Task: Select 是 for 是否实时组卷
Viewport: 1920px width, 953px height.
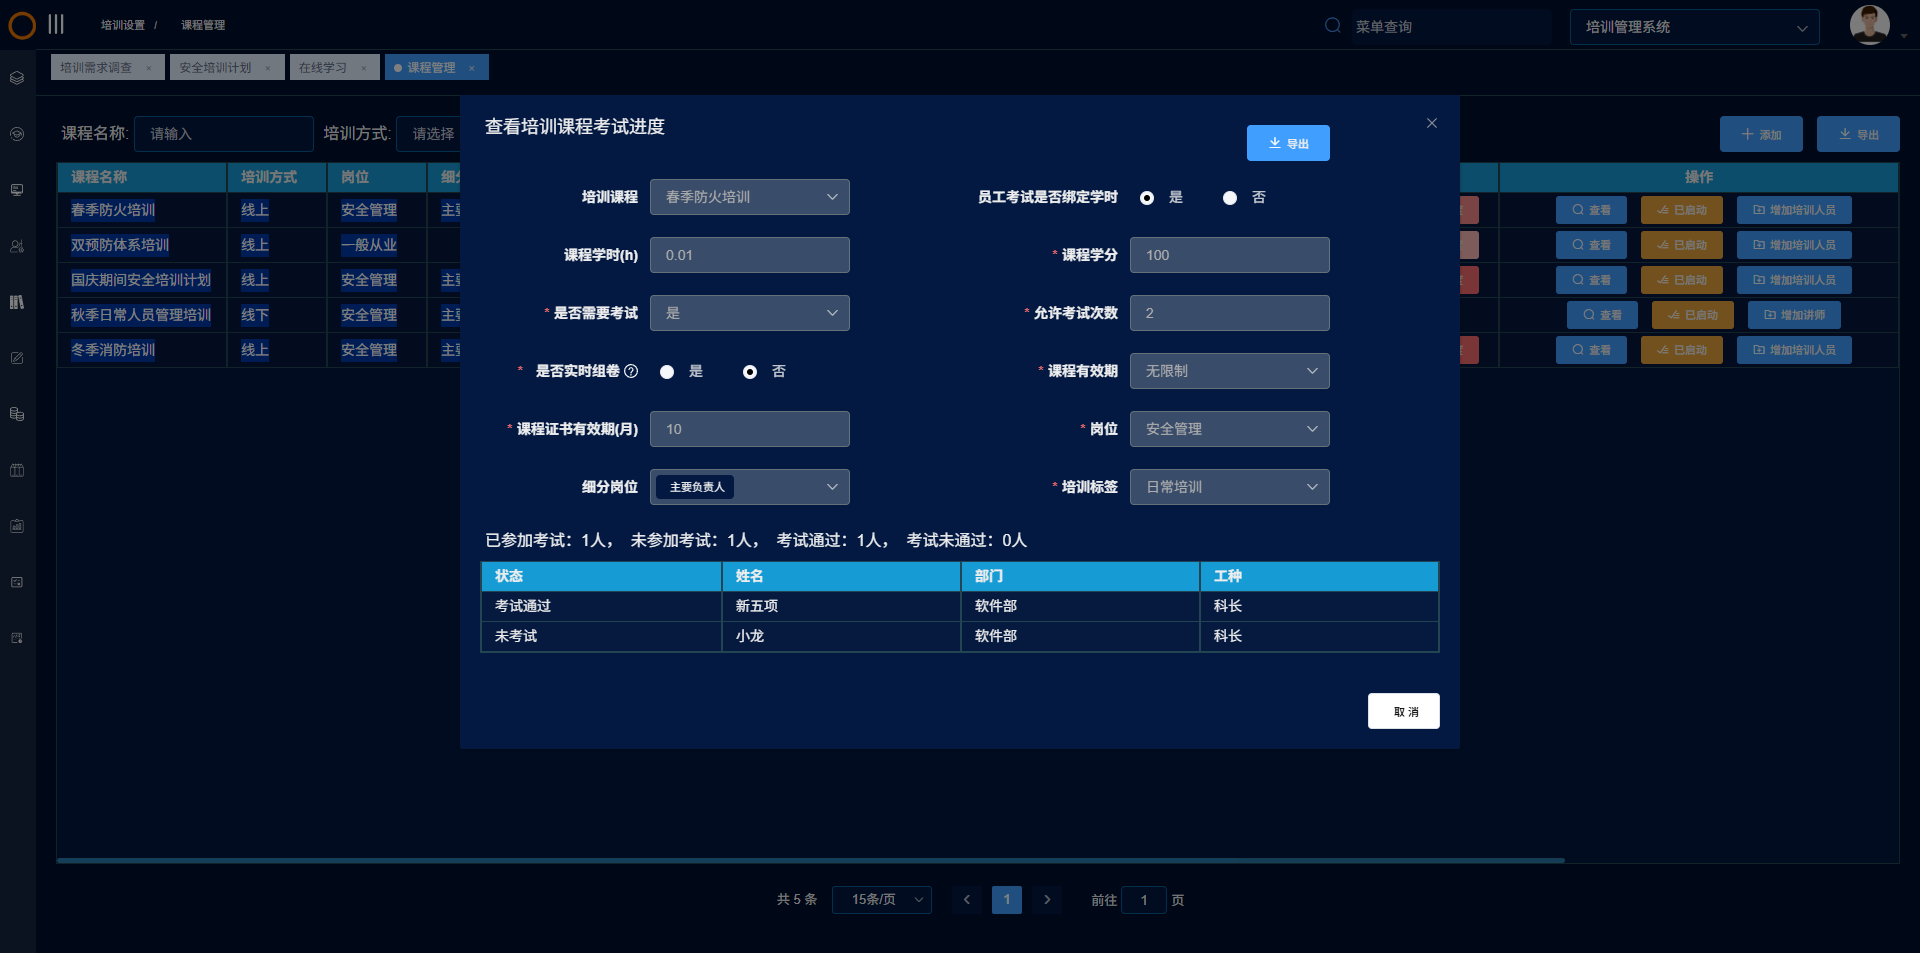Action: (667, 371)
